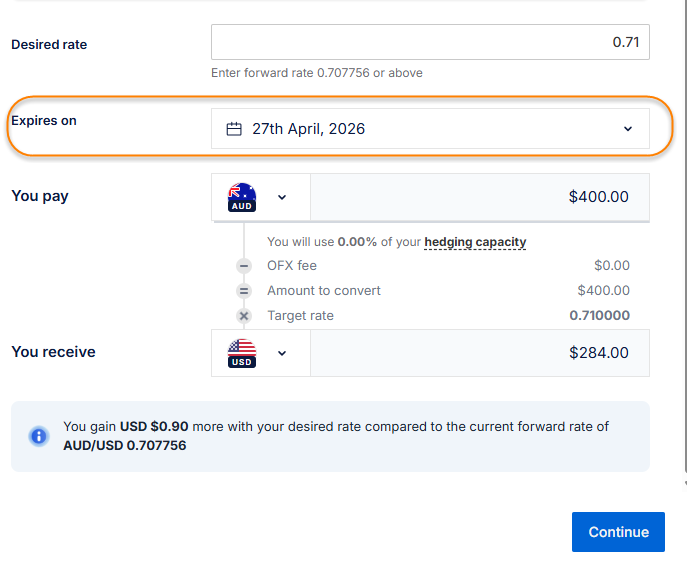Open the Expires on date dropdown

coord(628,129)
